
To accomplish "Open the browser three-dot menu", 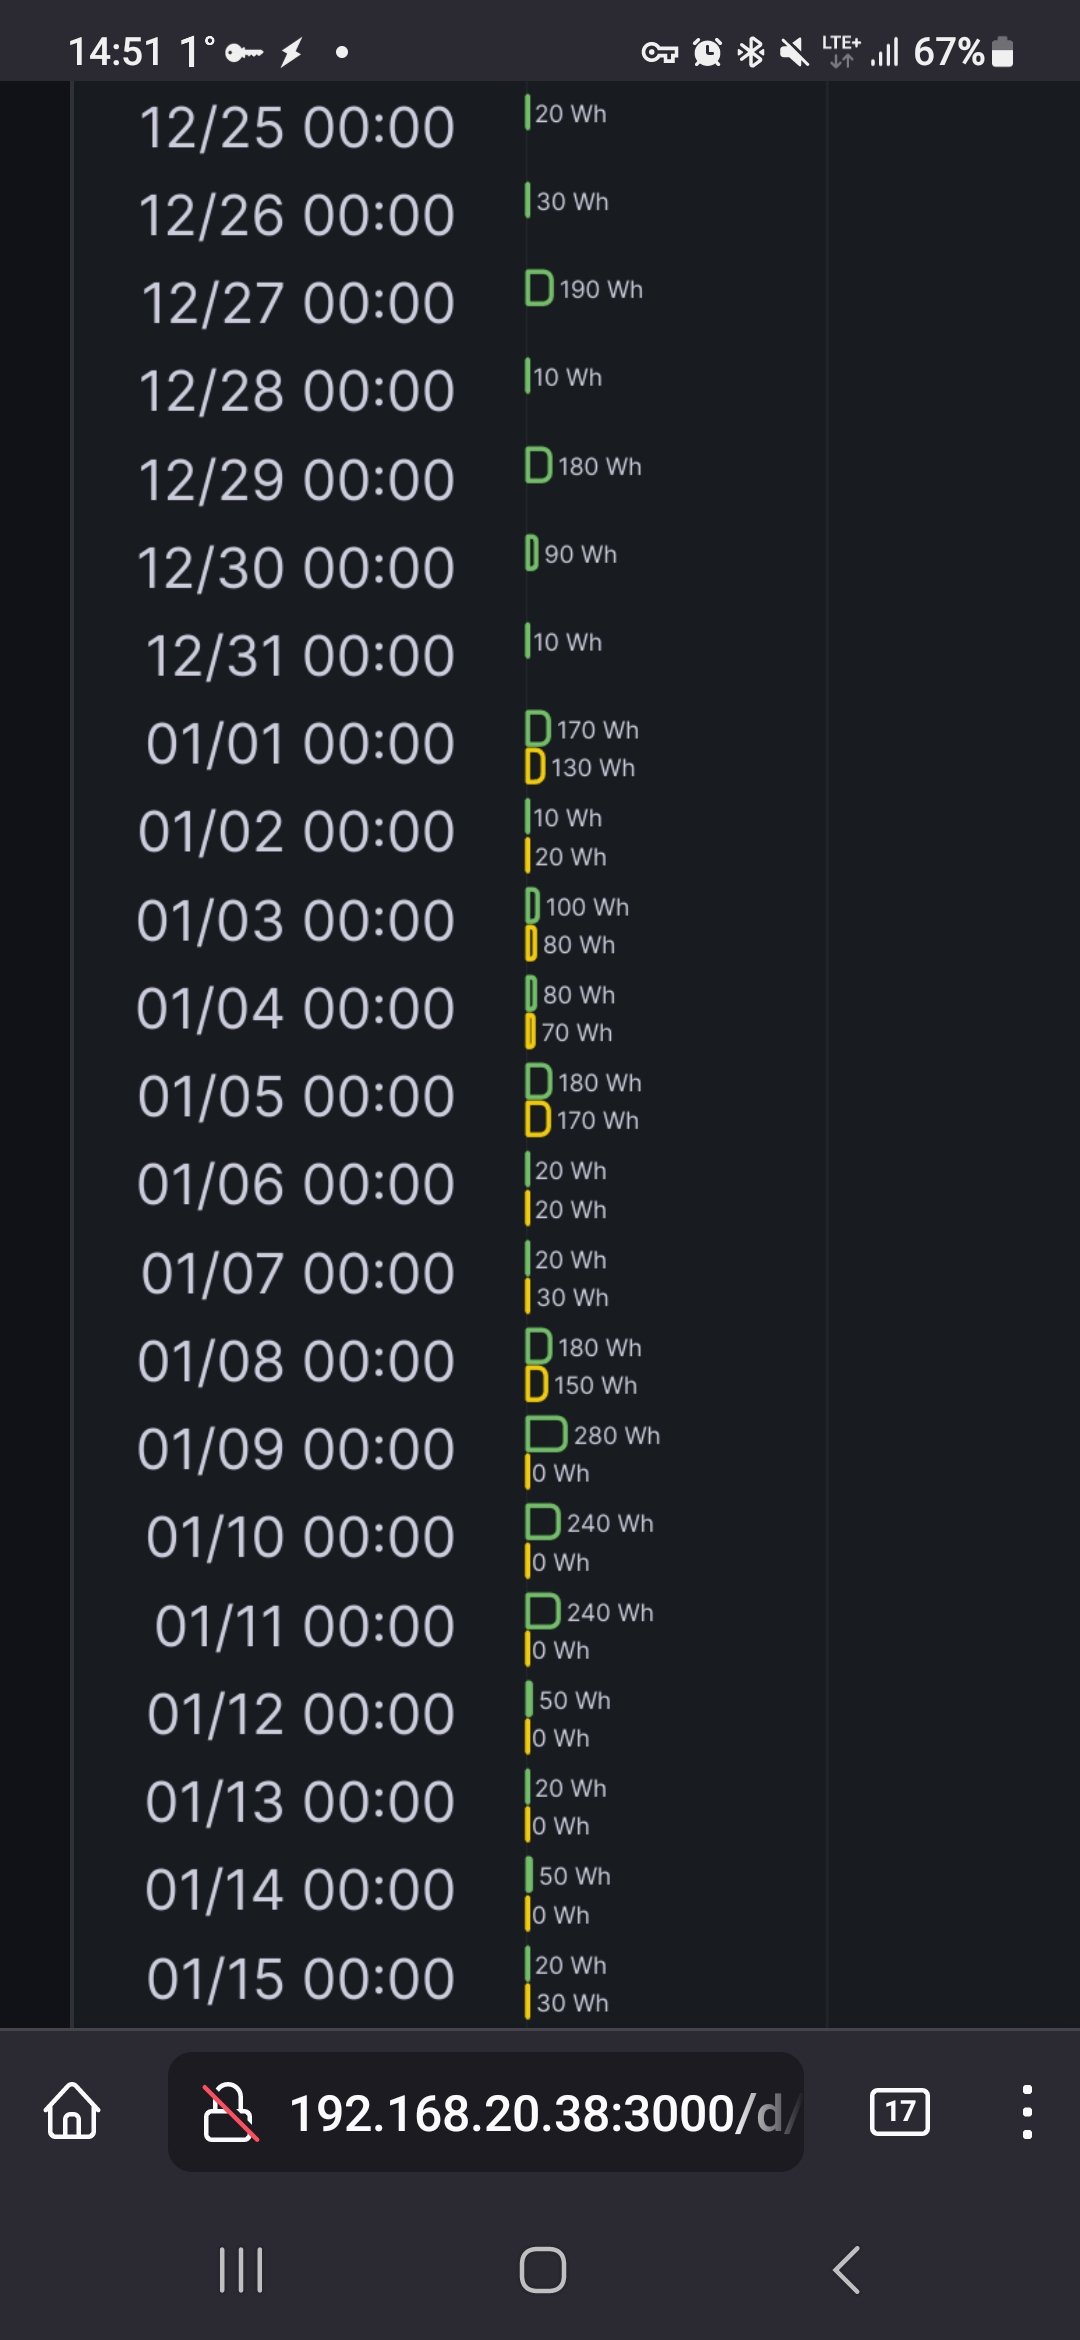I will tap(1026, 2112).
